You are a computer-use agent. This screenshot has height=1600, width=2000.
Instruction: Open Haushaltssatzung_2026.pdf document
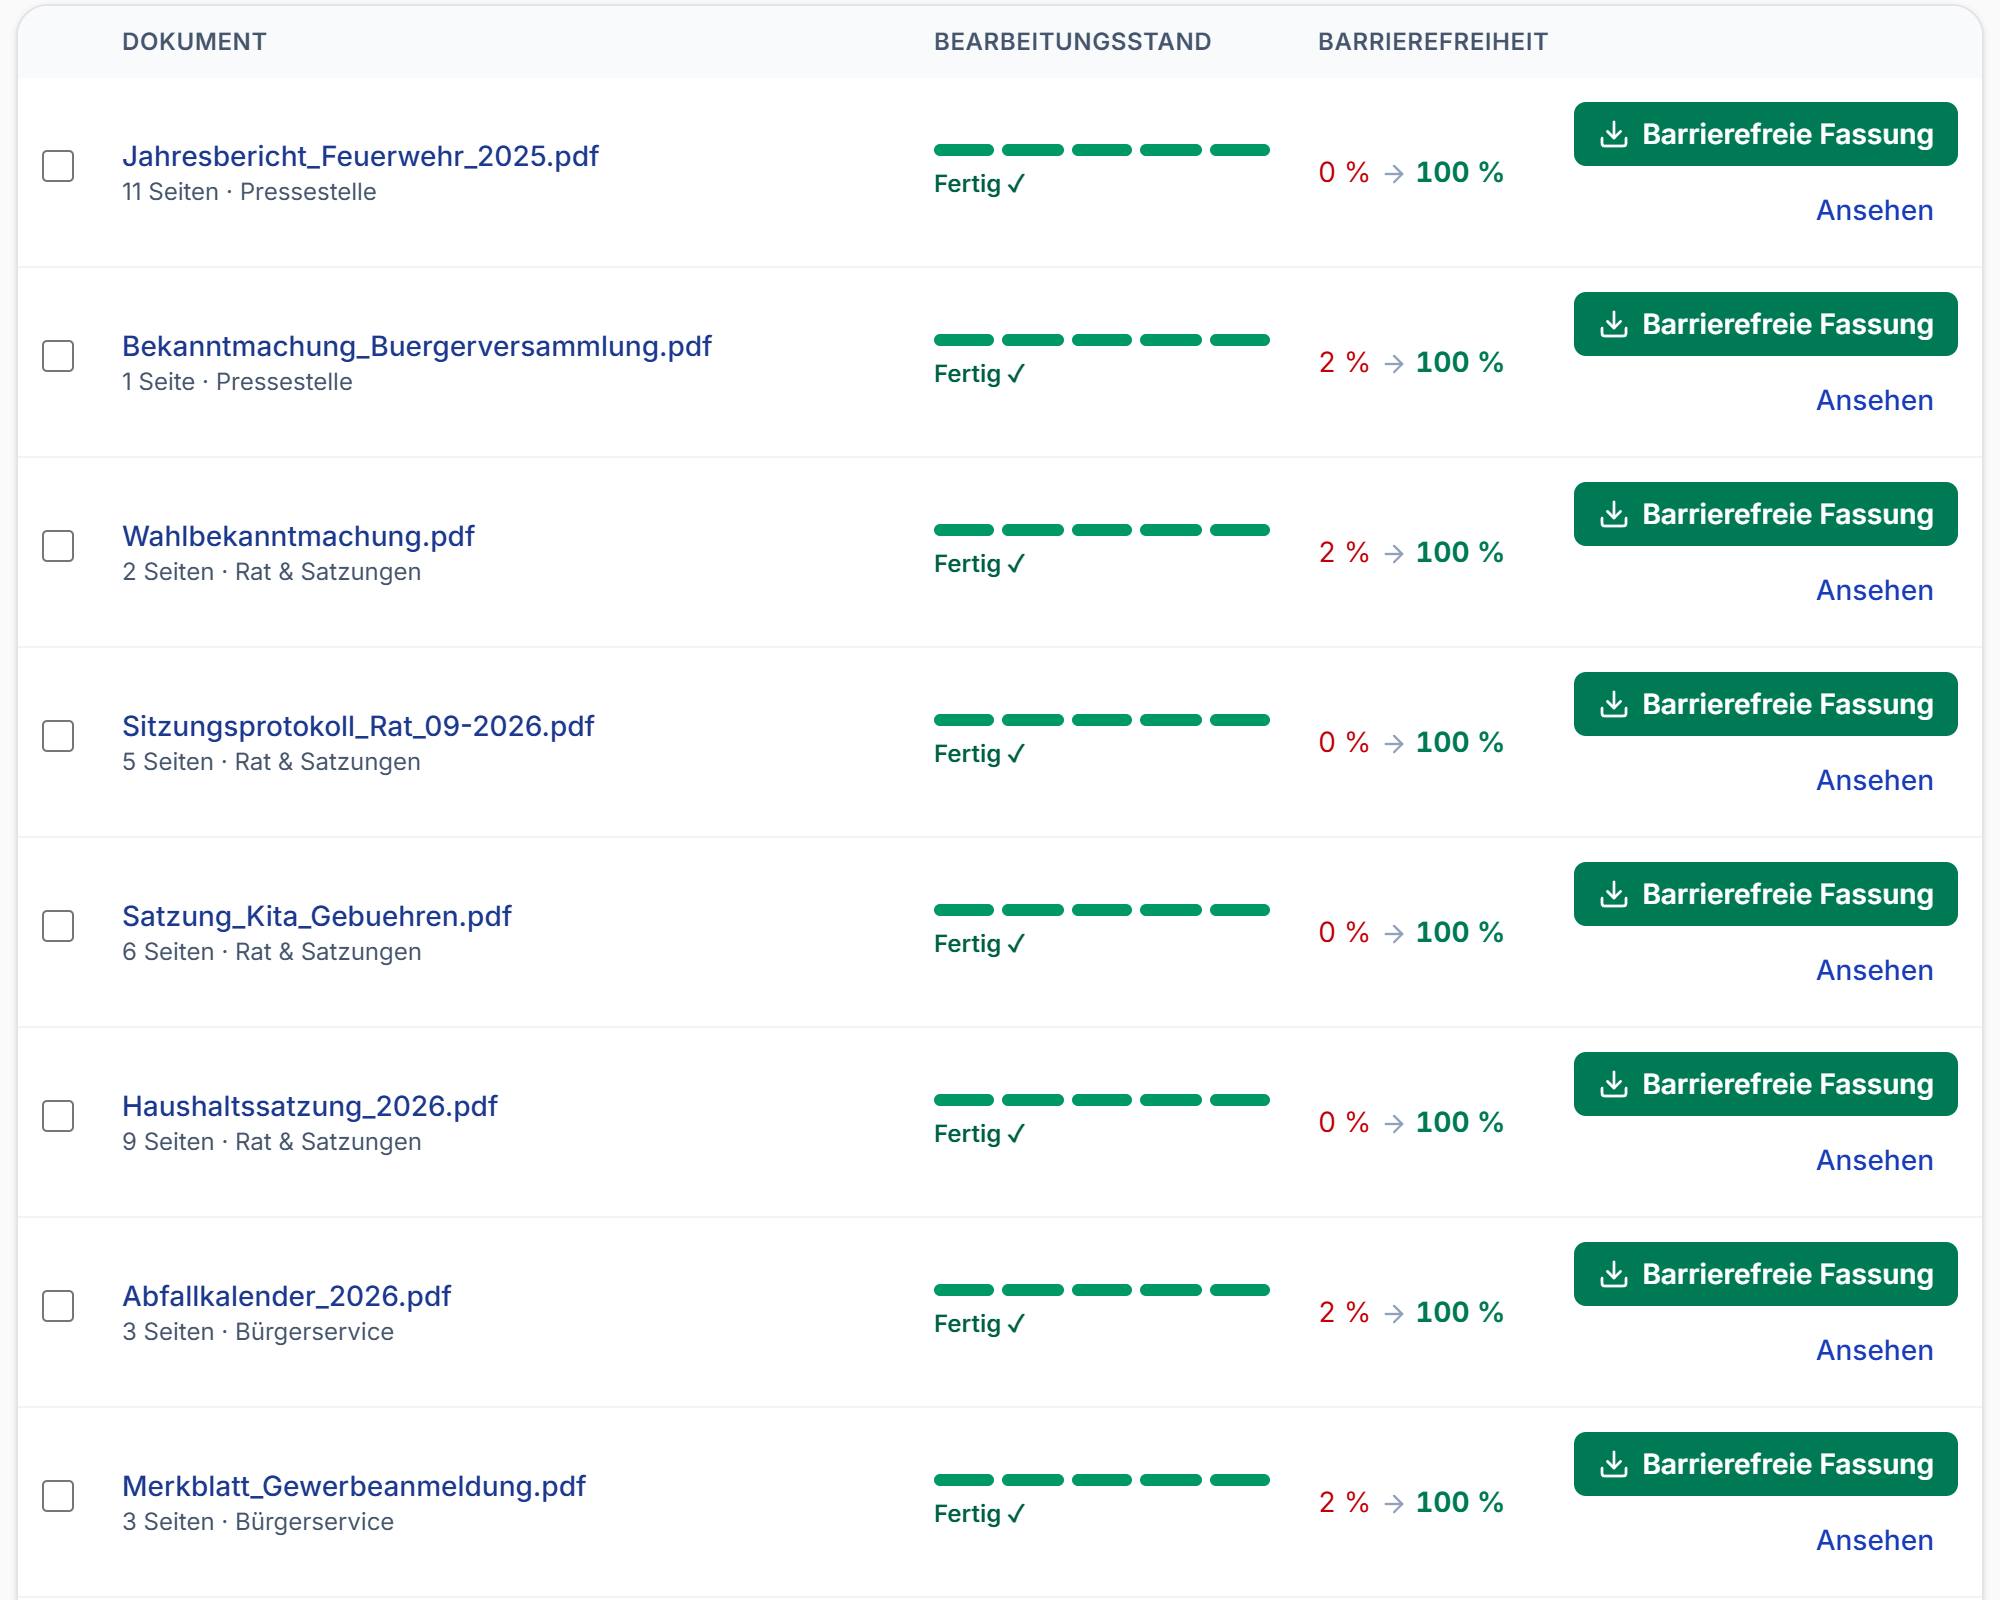(310, 1106)
